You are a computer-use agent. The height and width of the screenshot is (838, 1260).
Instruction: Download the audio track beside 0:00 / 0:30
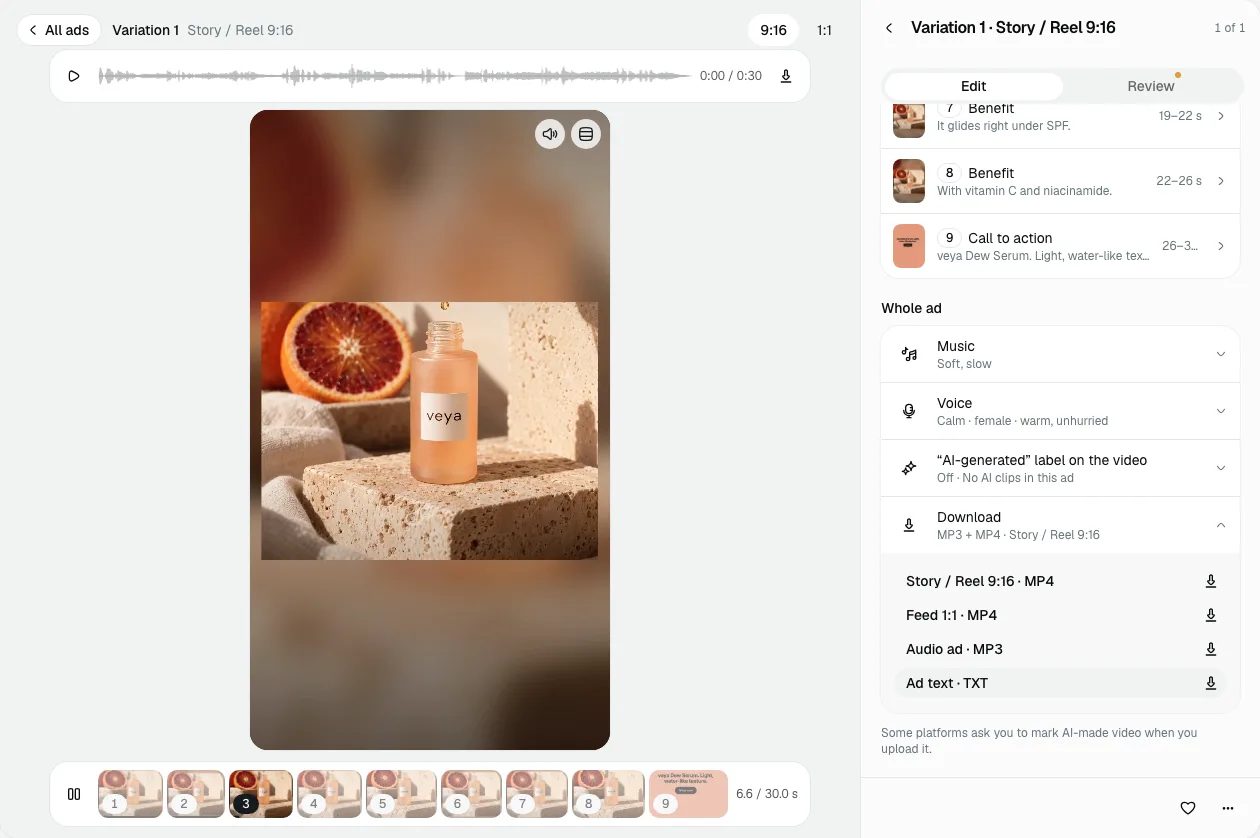tap(786, 76)
